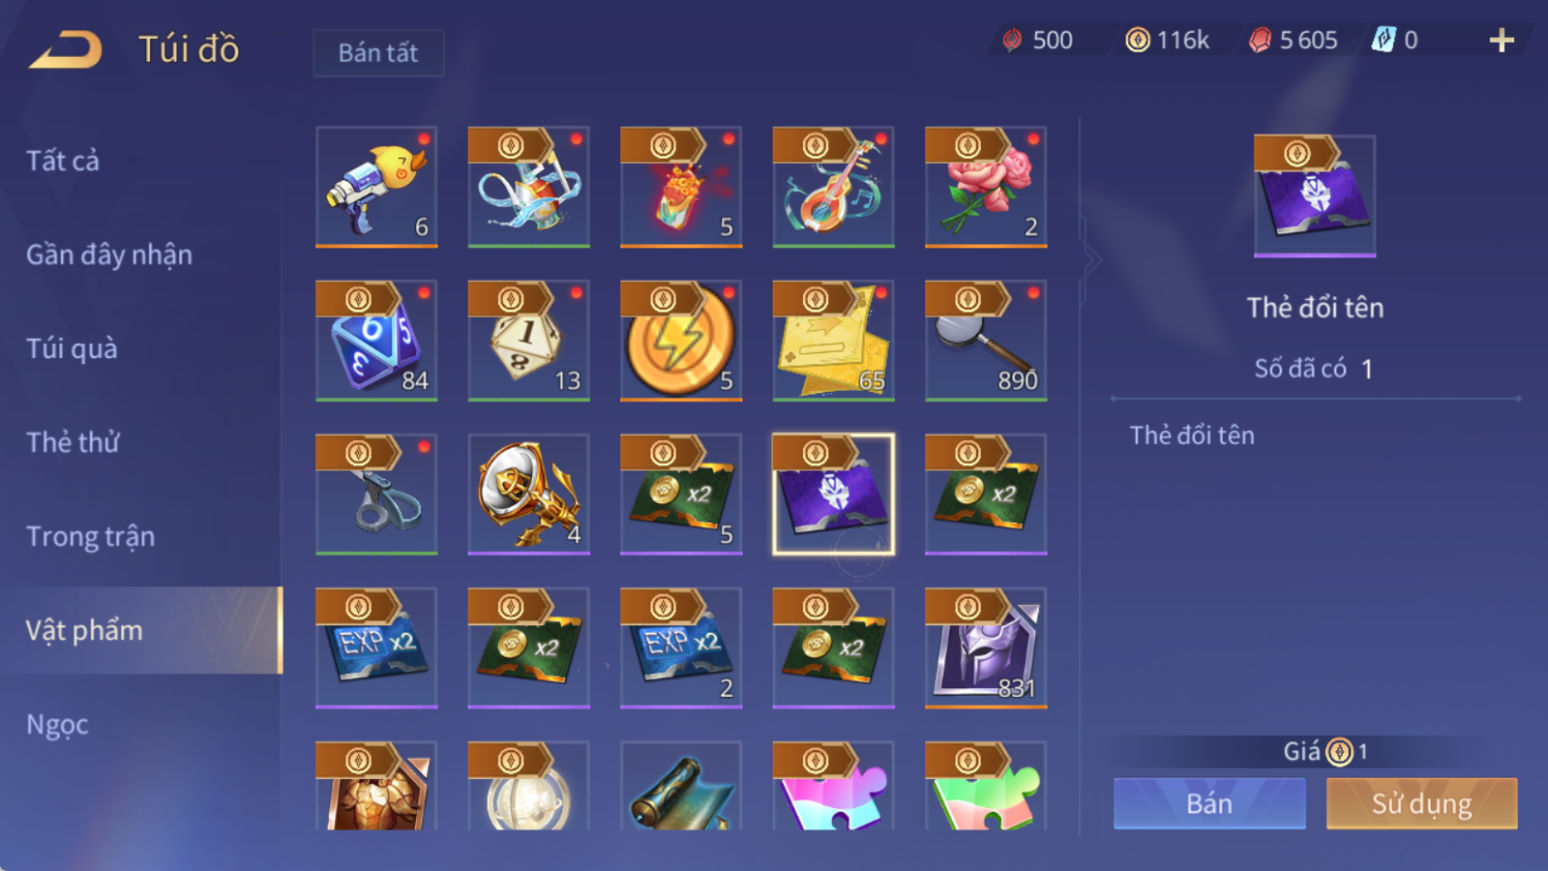Select the duck water gun item
The image size is (1548, 871).
coord(376,187)
